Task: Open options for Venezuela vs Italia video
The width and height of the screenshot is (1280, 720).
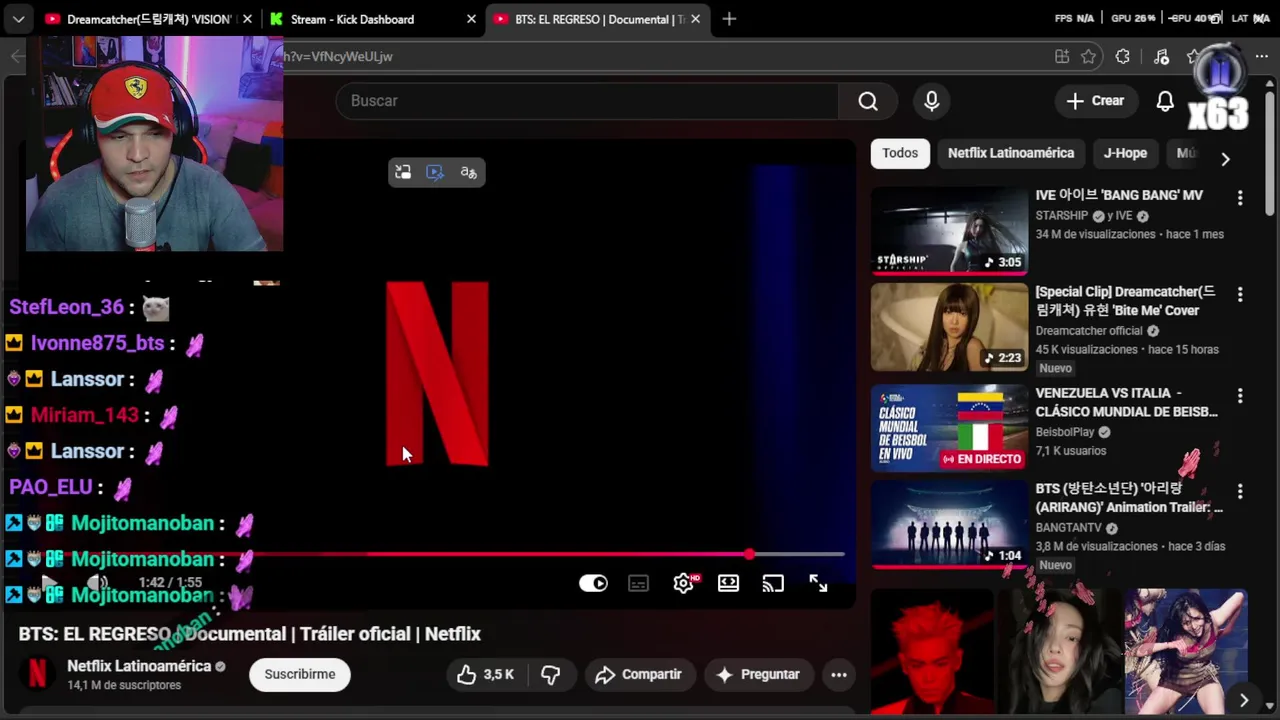Action: coord(1240,396)
